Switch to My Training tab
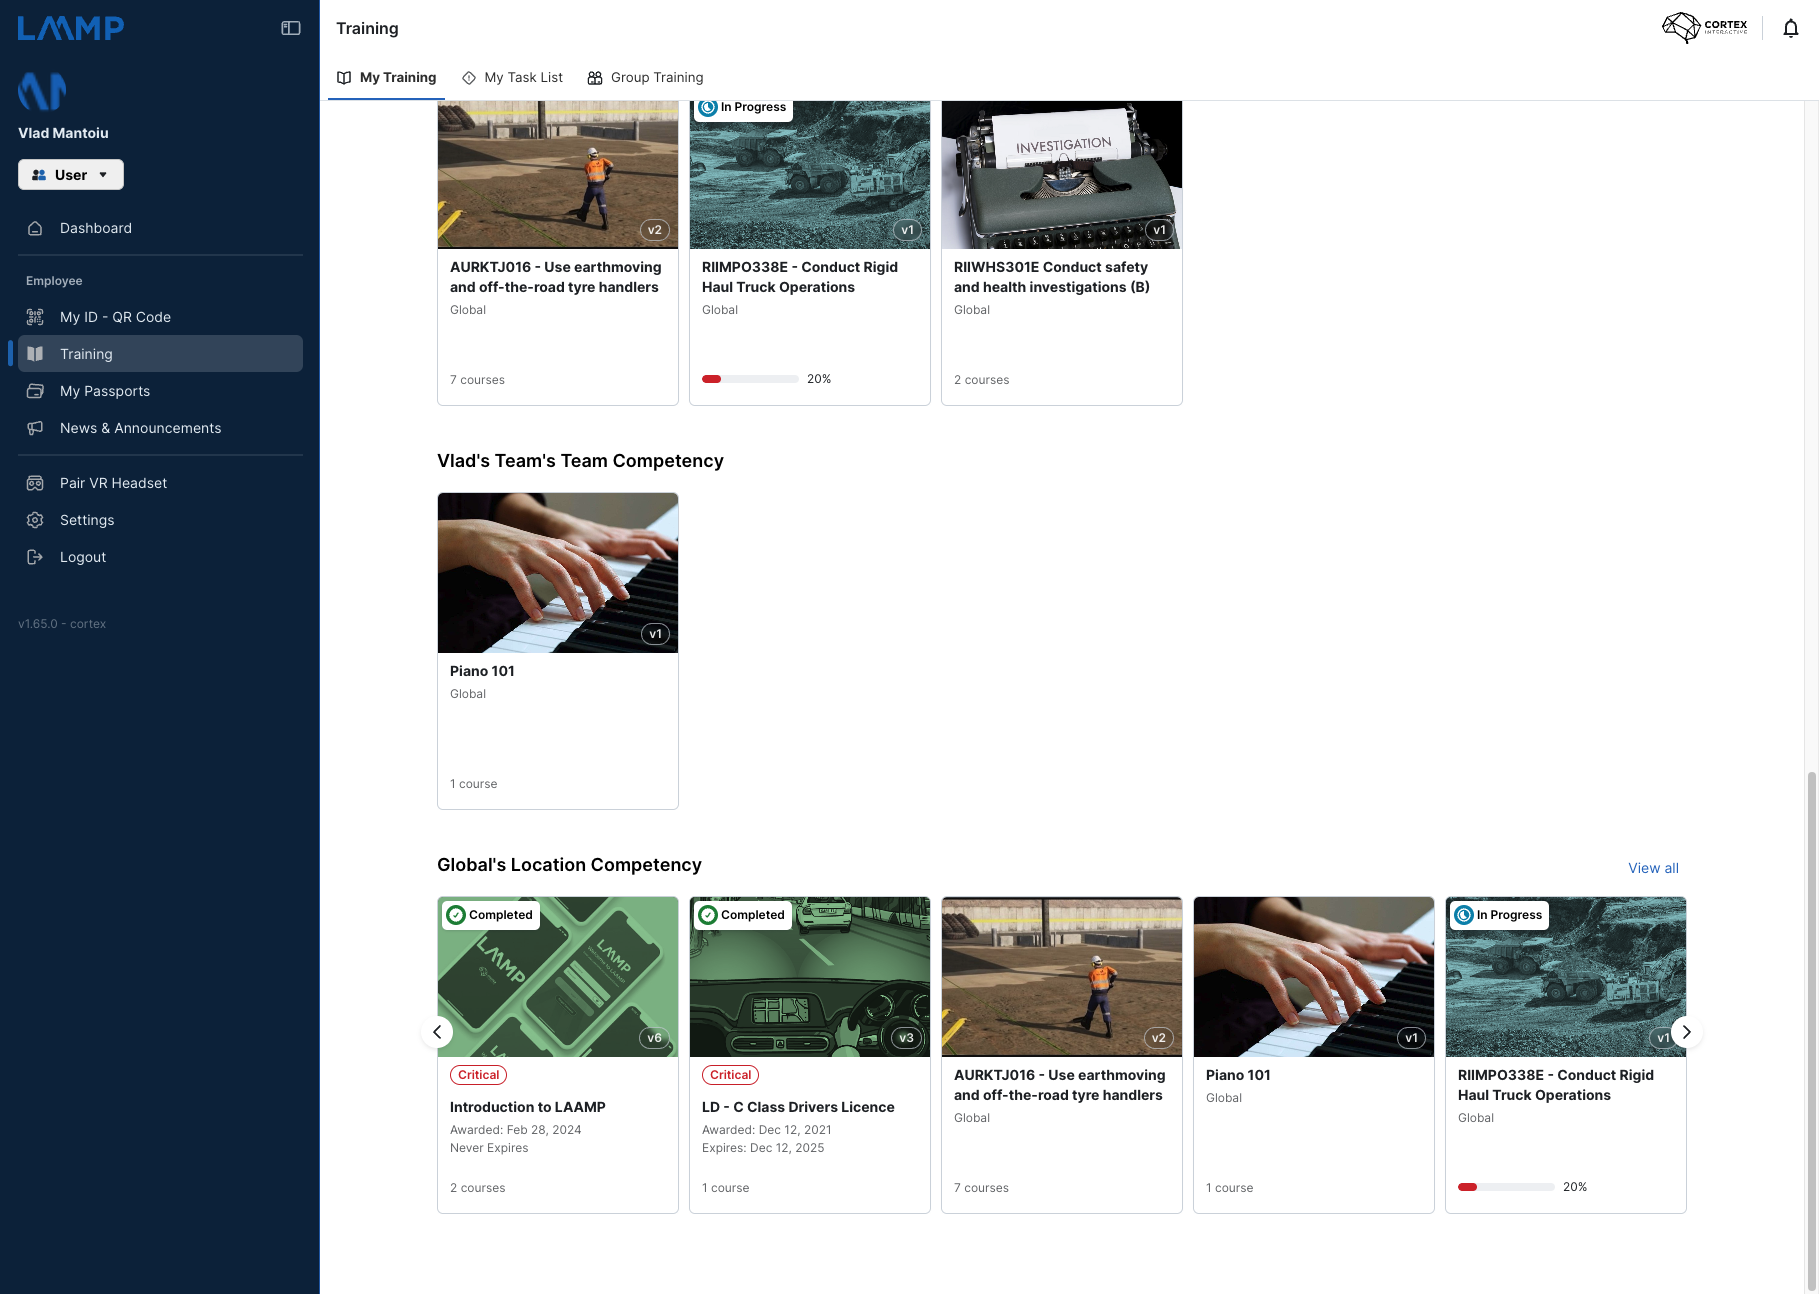This screenshot has height=1294, width=1819. coord(387,78)
